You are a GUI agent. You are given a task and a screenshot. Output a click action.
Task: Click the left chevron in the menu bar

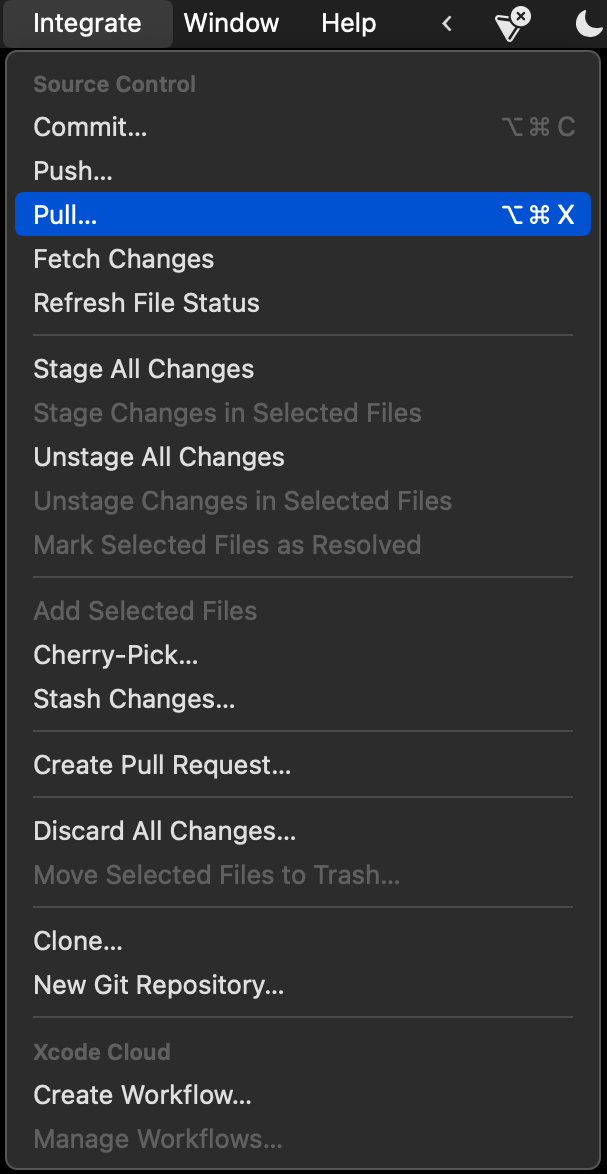pos(446,23)
